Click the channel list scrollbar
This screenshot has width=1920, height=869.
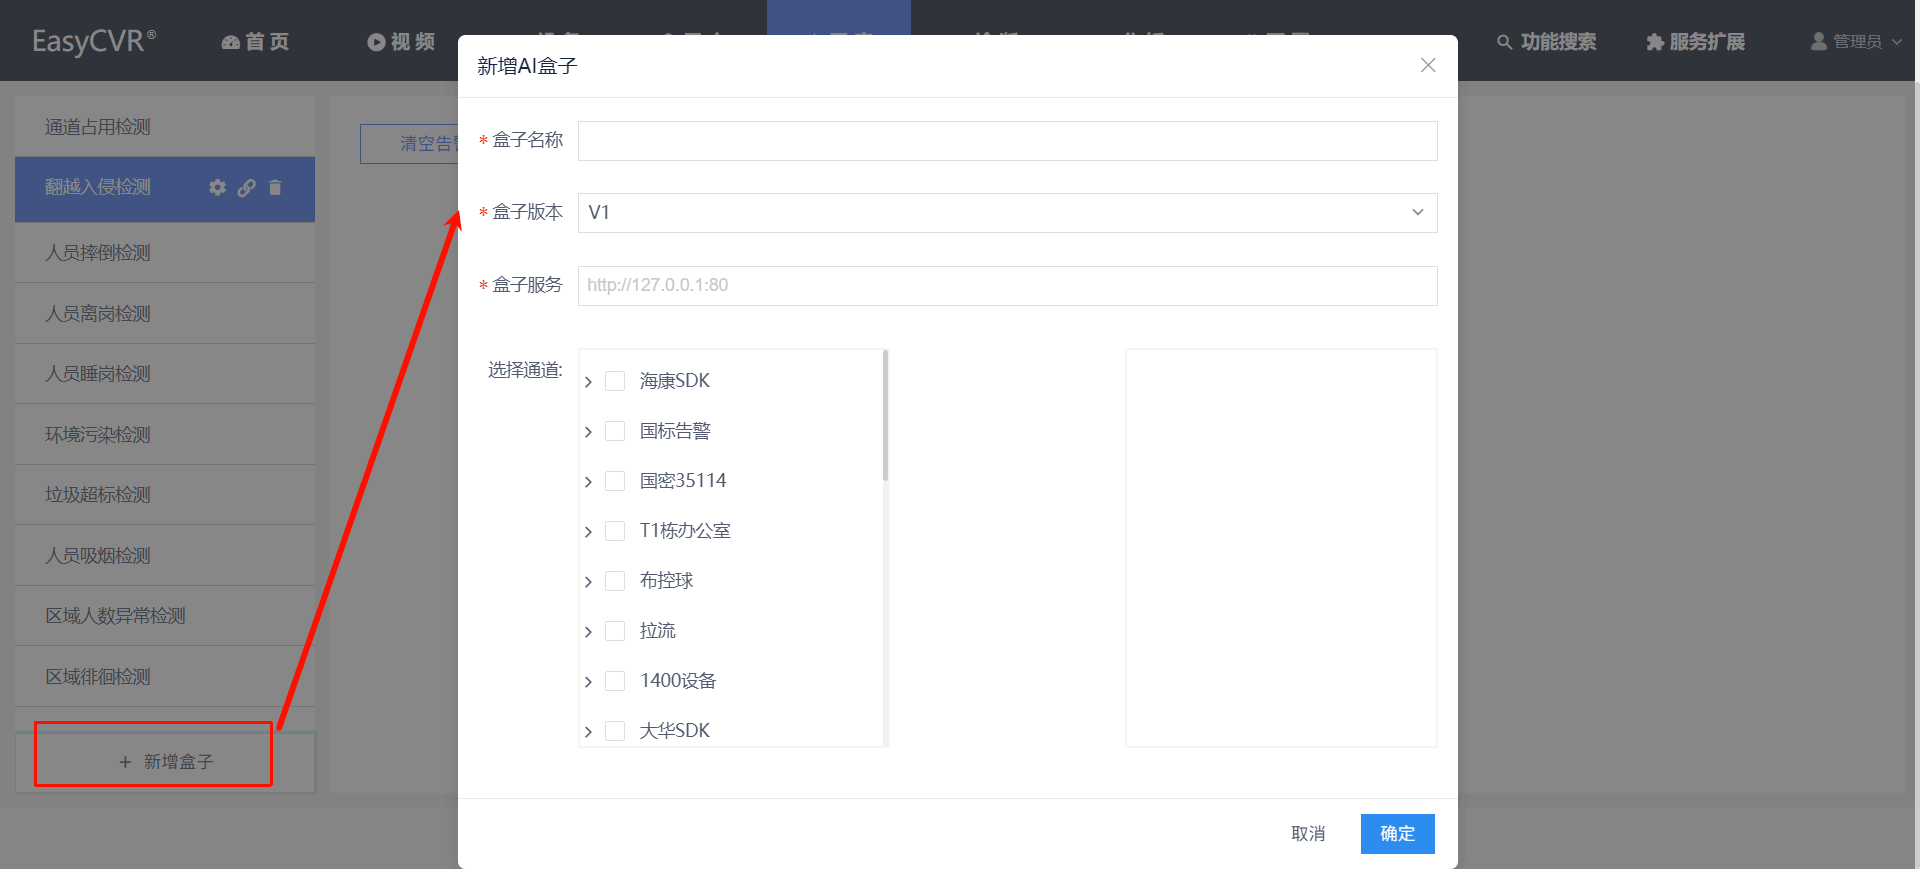point(886,415)
